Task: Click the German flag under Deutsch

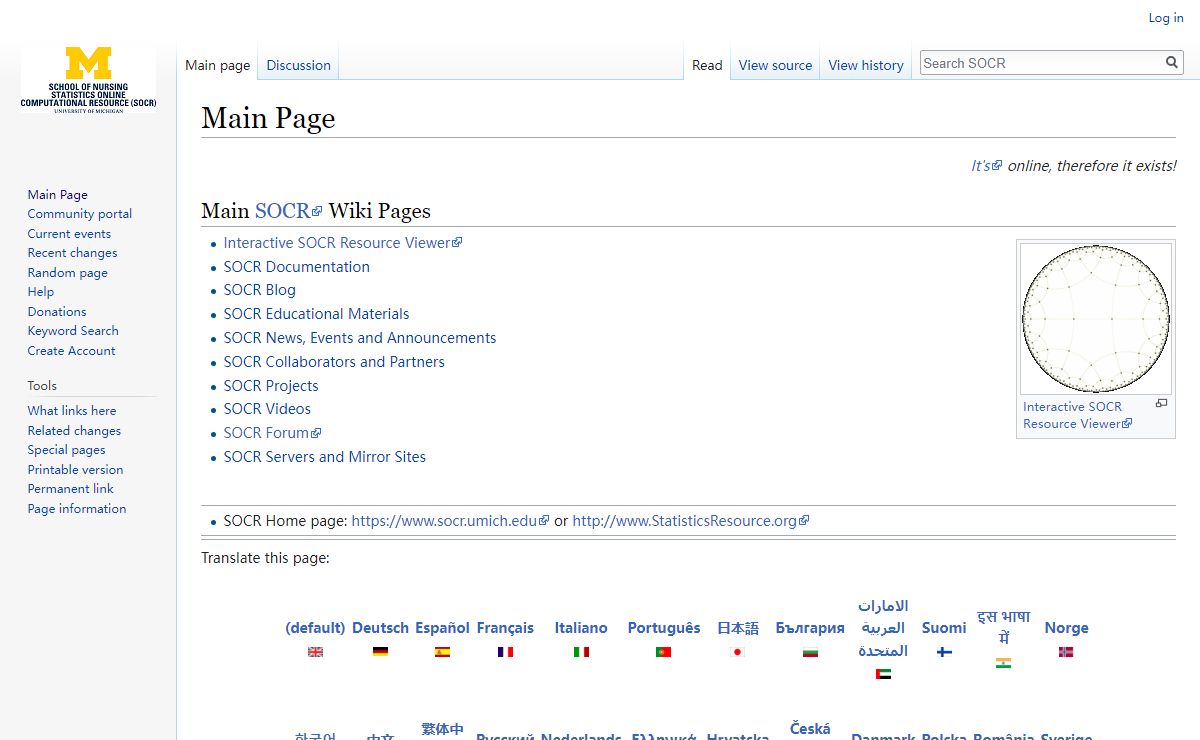Action: [x=380, y=652]
